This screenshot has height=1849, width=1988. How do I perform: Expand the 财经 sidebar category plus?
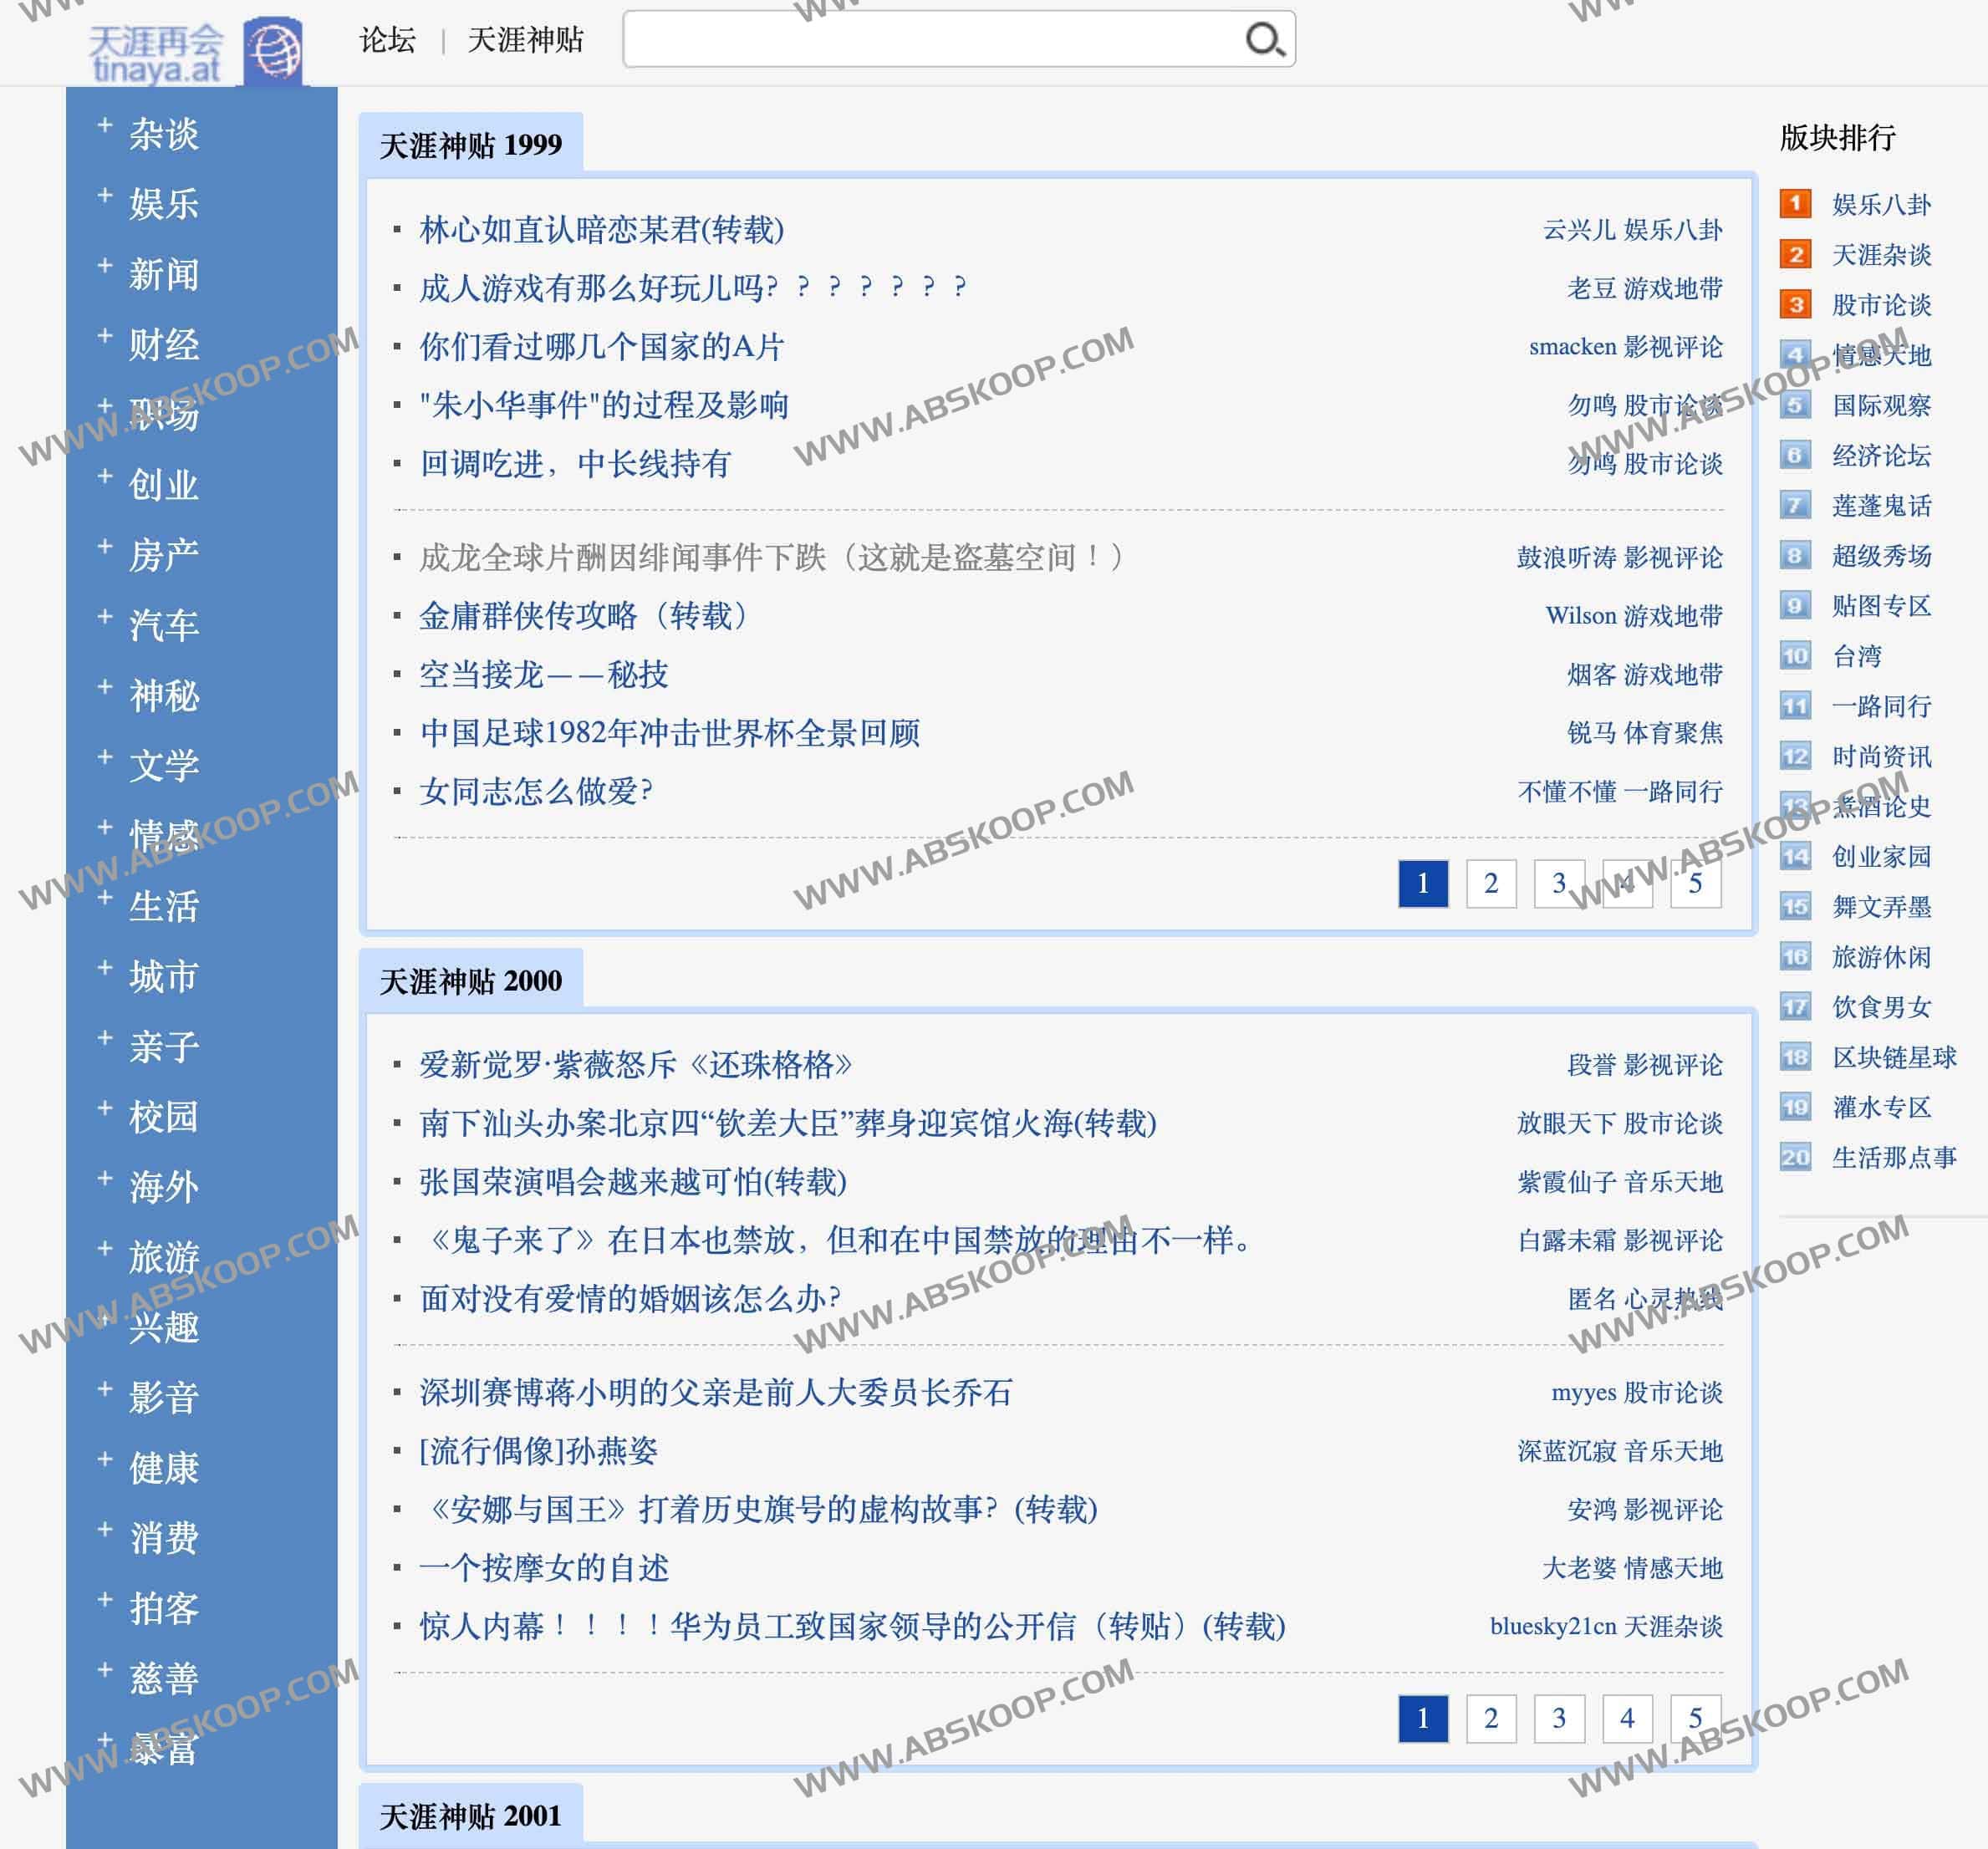click(104, 336)
